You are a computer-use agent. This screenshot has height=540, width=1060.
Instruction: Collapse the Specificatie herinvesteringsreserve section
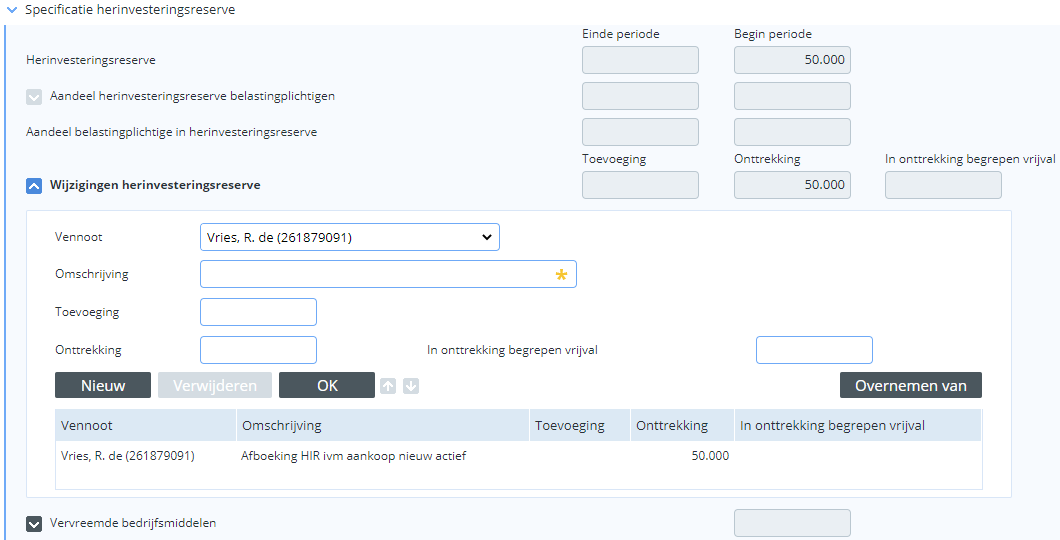(11, 10)
